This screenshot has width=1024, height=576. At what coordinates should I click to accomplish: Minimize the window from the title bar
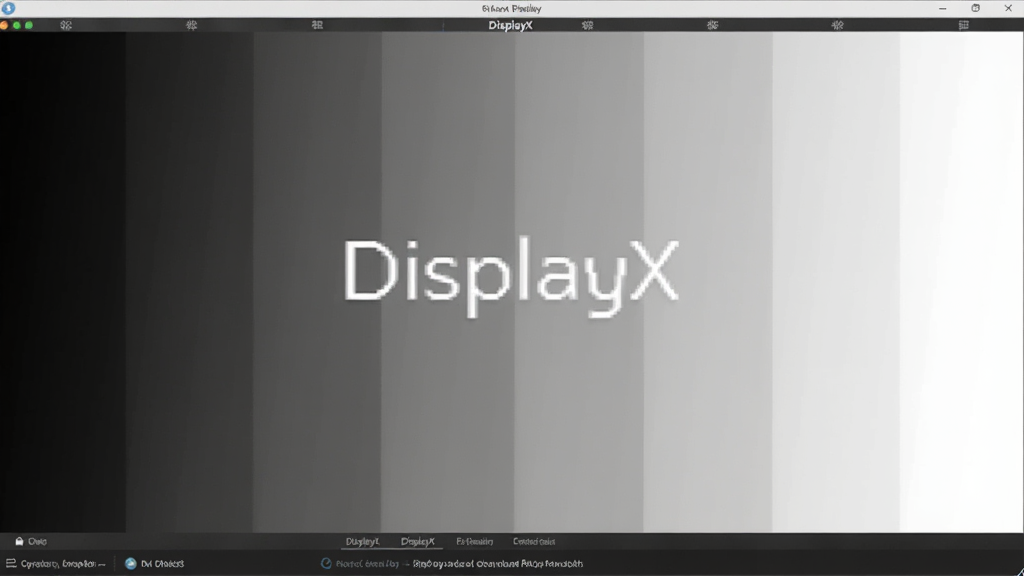942,8
